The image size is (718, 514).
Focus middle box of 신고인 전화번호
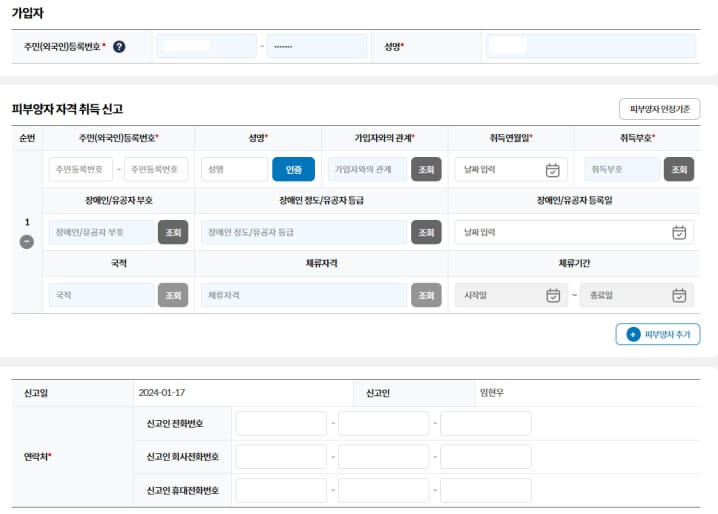384,423
